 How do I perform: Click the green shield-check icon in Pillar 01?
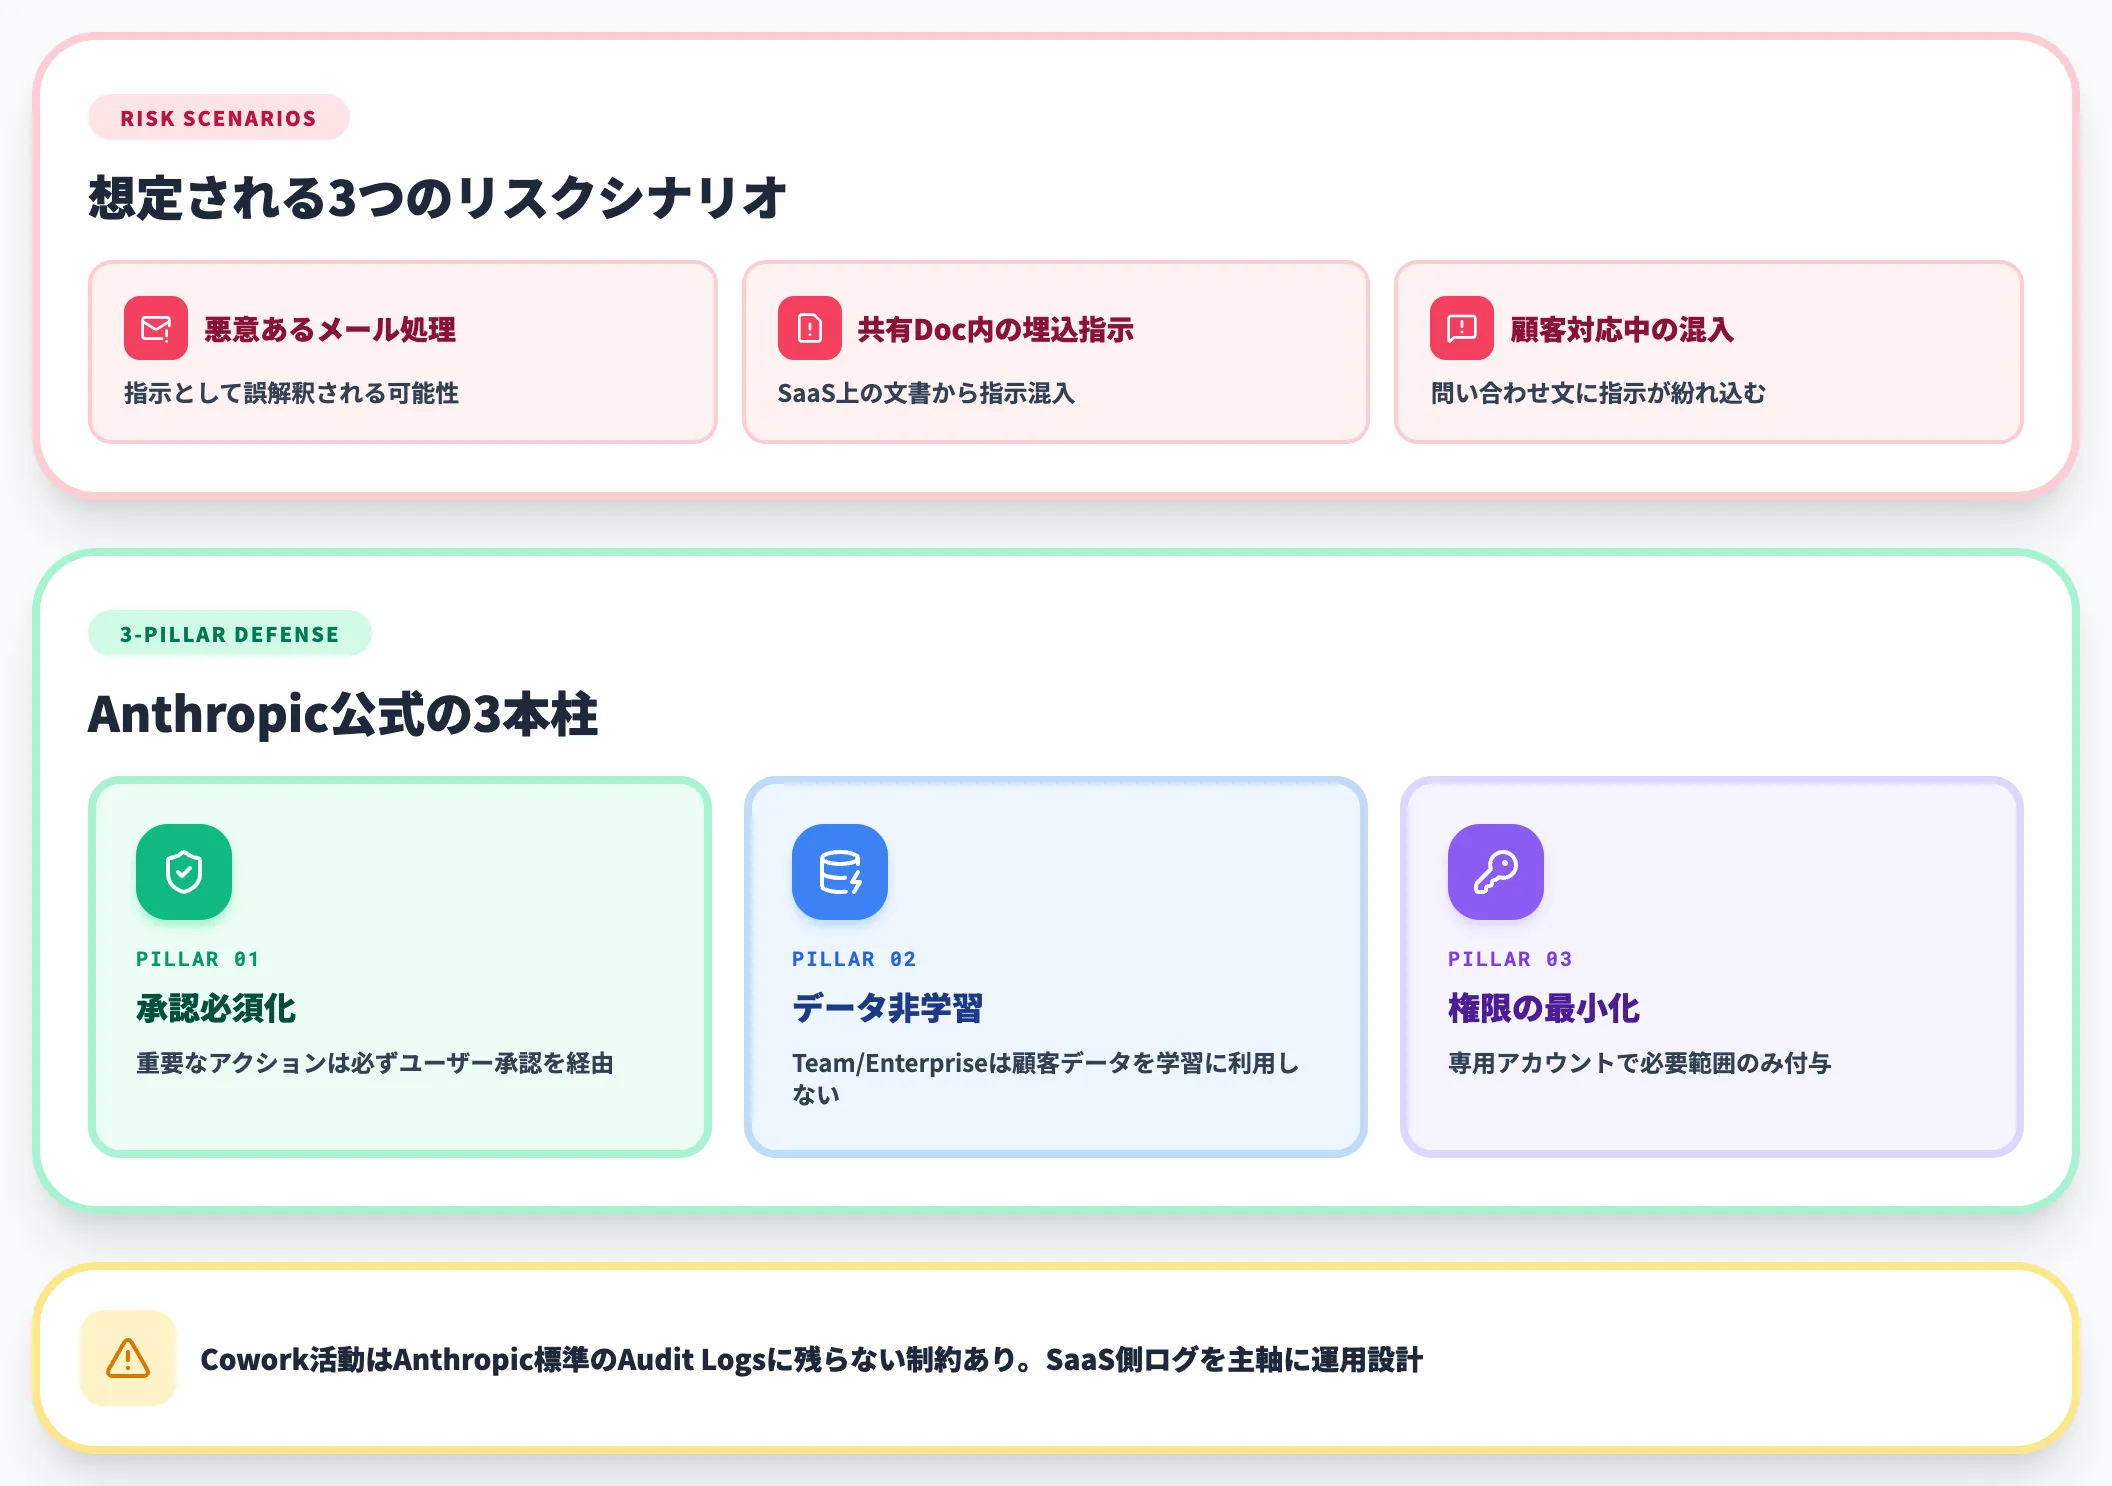click(x=184, y=872)
